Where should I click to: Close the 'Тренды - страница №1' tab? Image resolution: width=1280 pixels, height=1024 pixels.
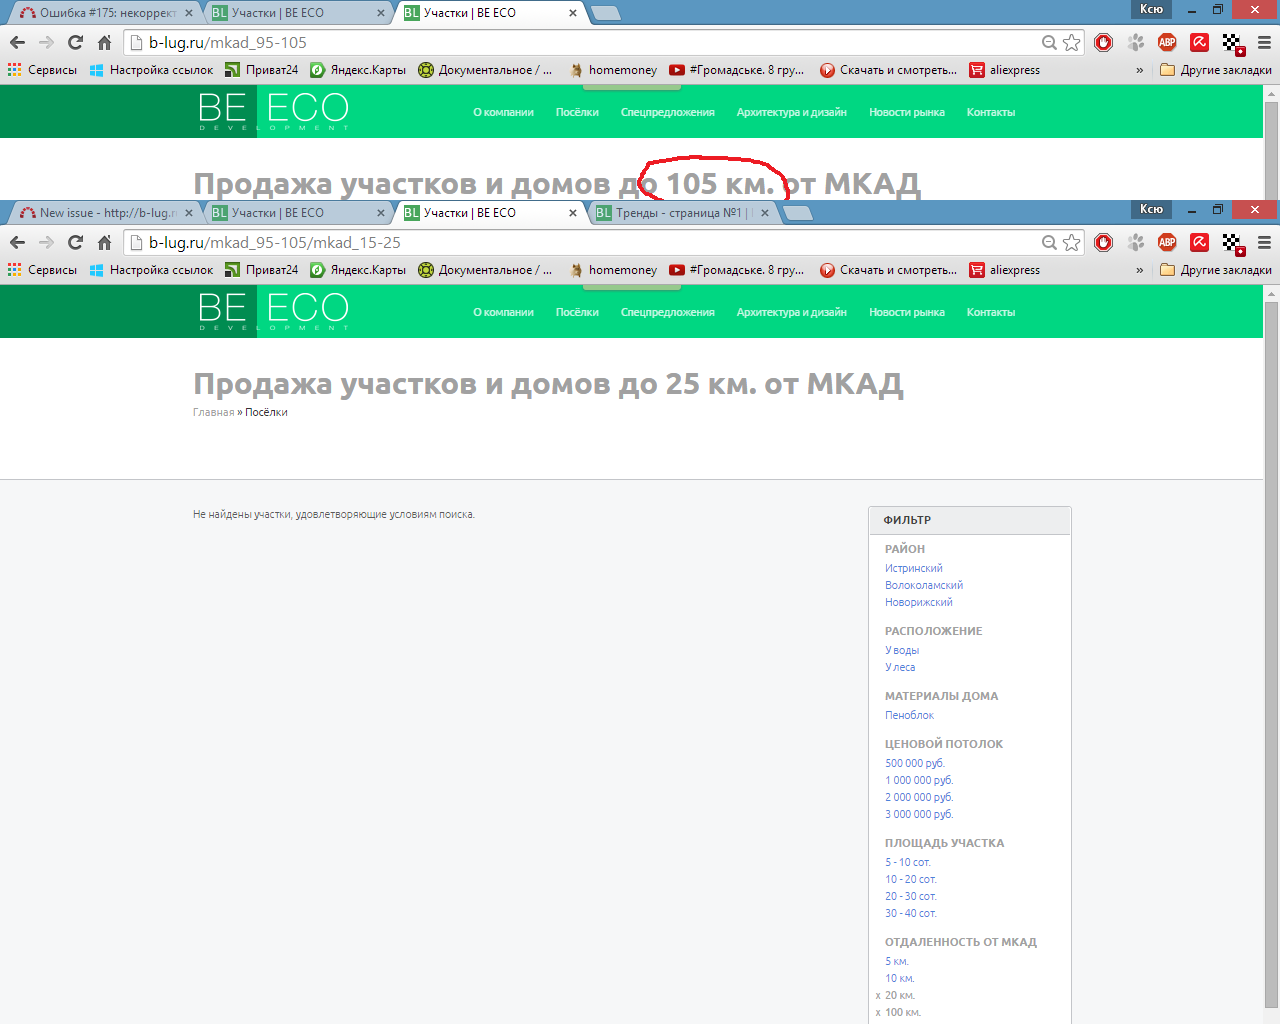click(765, 213)
